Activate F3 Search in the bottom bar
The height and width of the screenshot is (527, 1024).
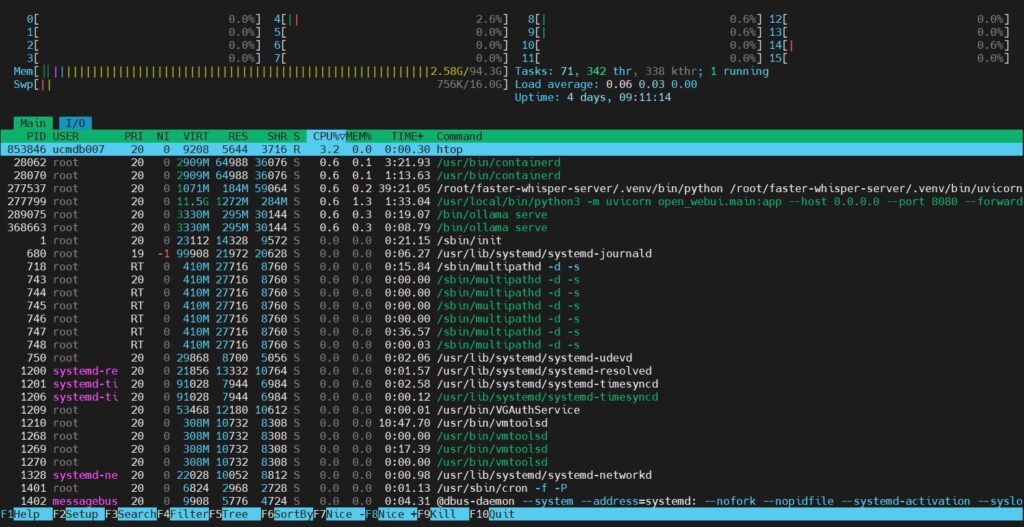click(x=131, y=515)
